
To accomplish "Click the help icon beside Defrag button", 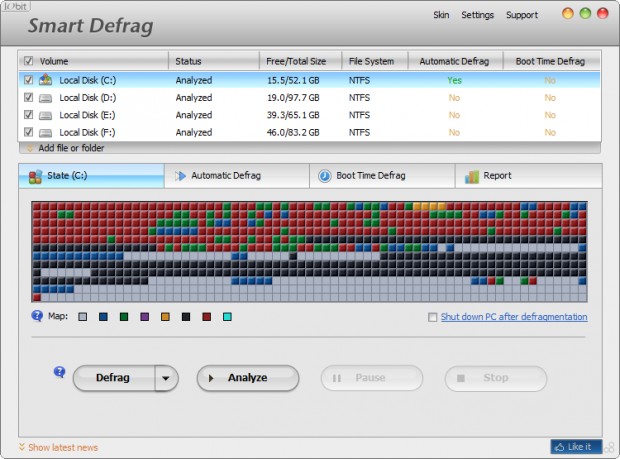I will point(59,372).
